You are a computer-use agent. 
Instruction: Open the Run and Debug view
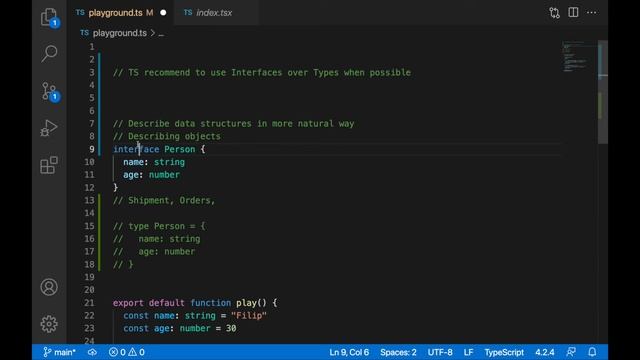(49, 128)
